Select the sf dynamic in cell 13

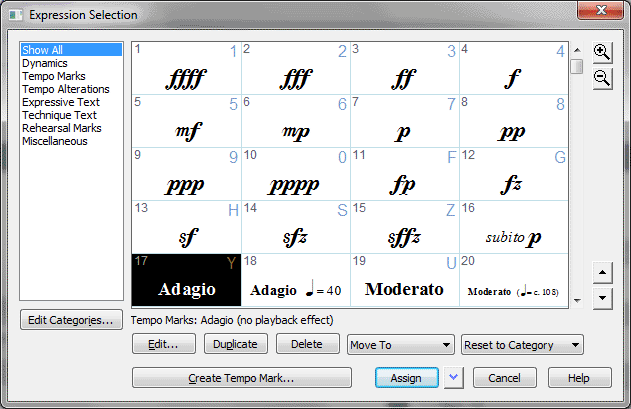tap(186, 227)
